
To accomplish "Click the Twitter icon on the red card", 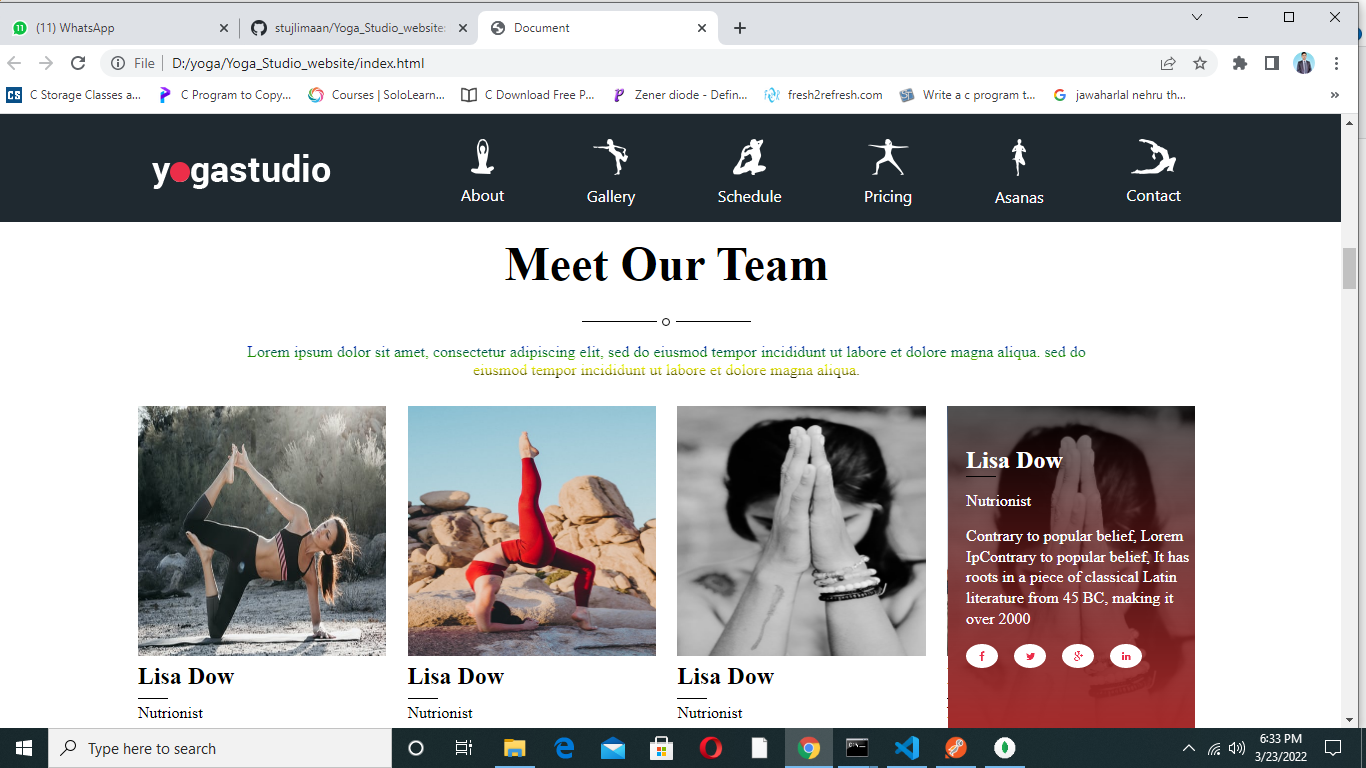I will (1030, 656).
